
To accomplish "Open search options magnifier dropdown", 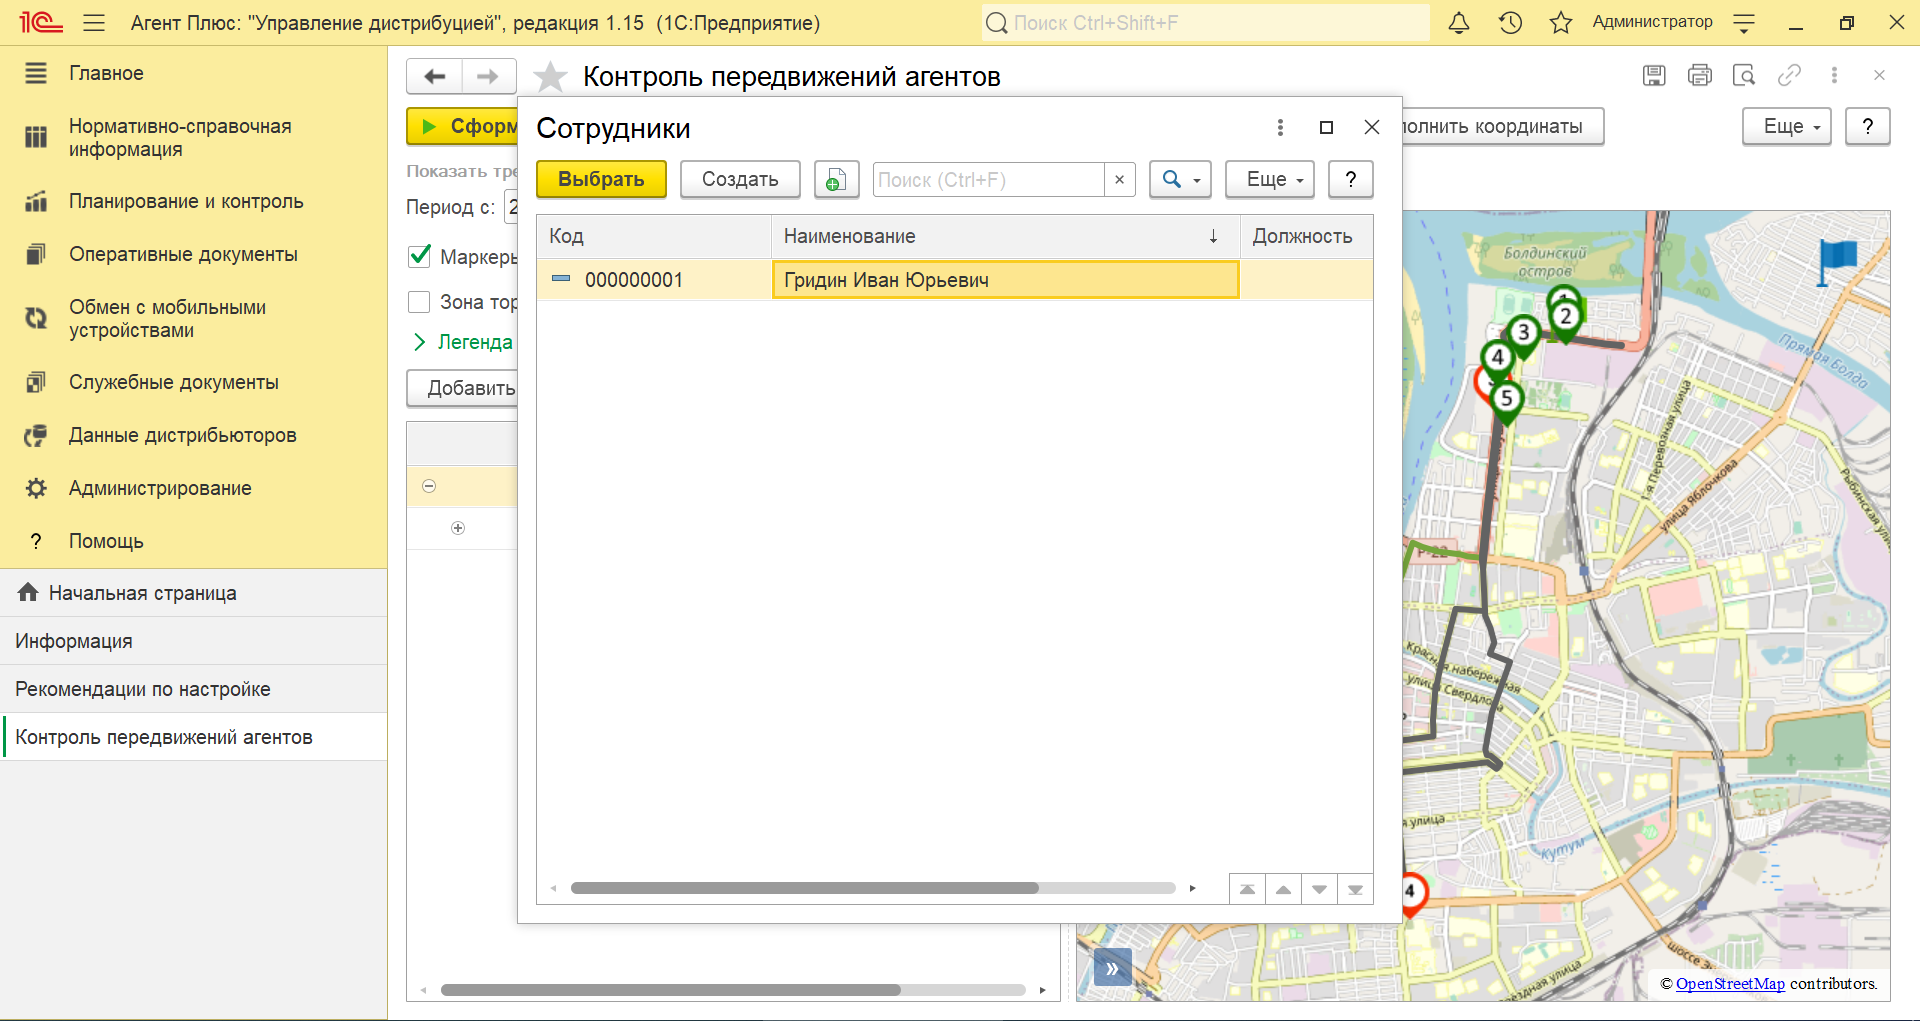I will point(1180,179).
